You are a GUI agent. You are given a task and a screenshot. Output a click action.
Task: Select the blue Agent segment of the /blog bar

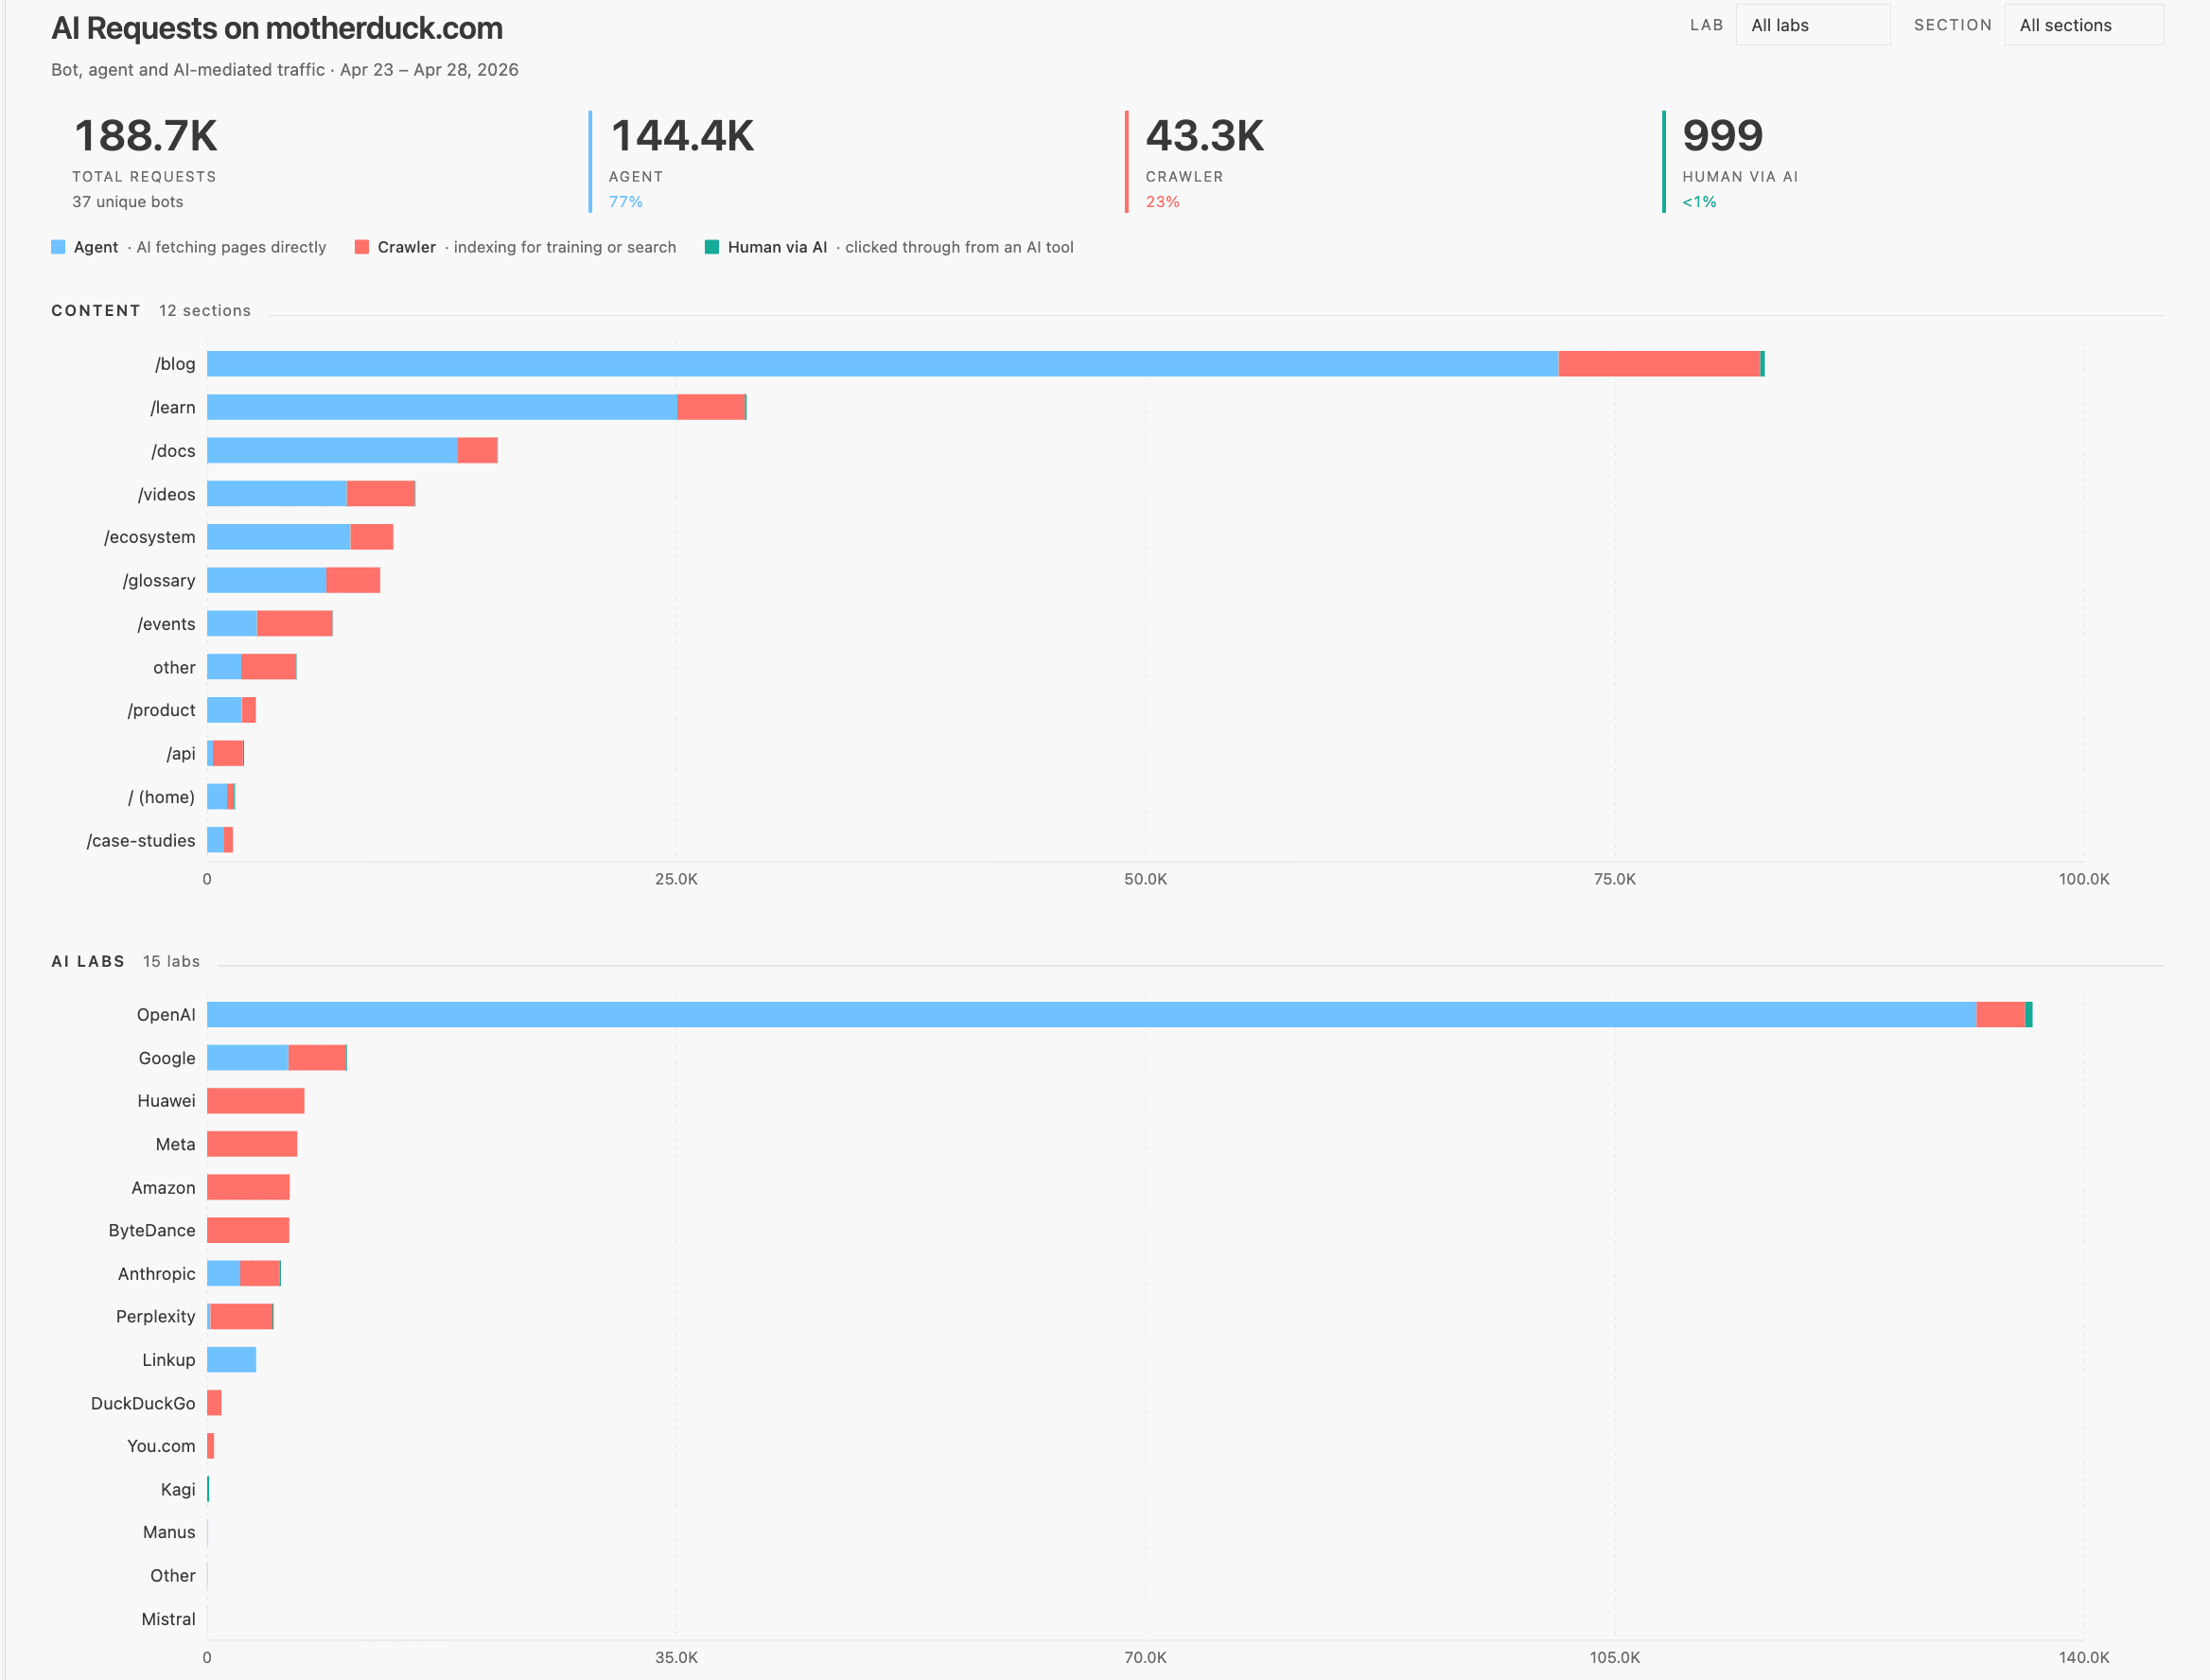(x=882, y=364)
